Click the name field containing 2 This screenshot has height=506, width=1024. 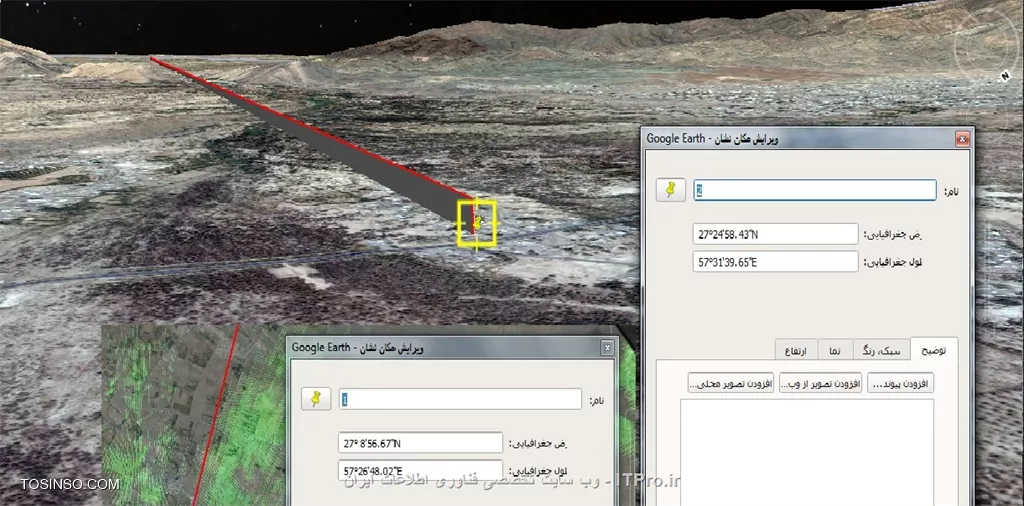pos(815,191)
